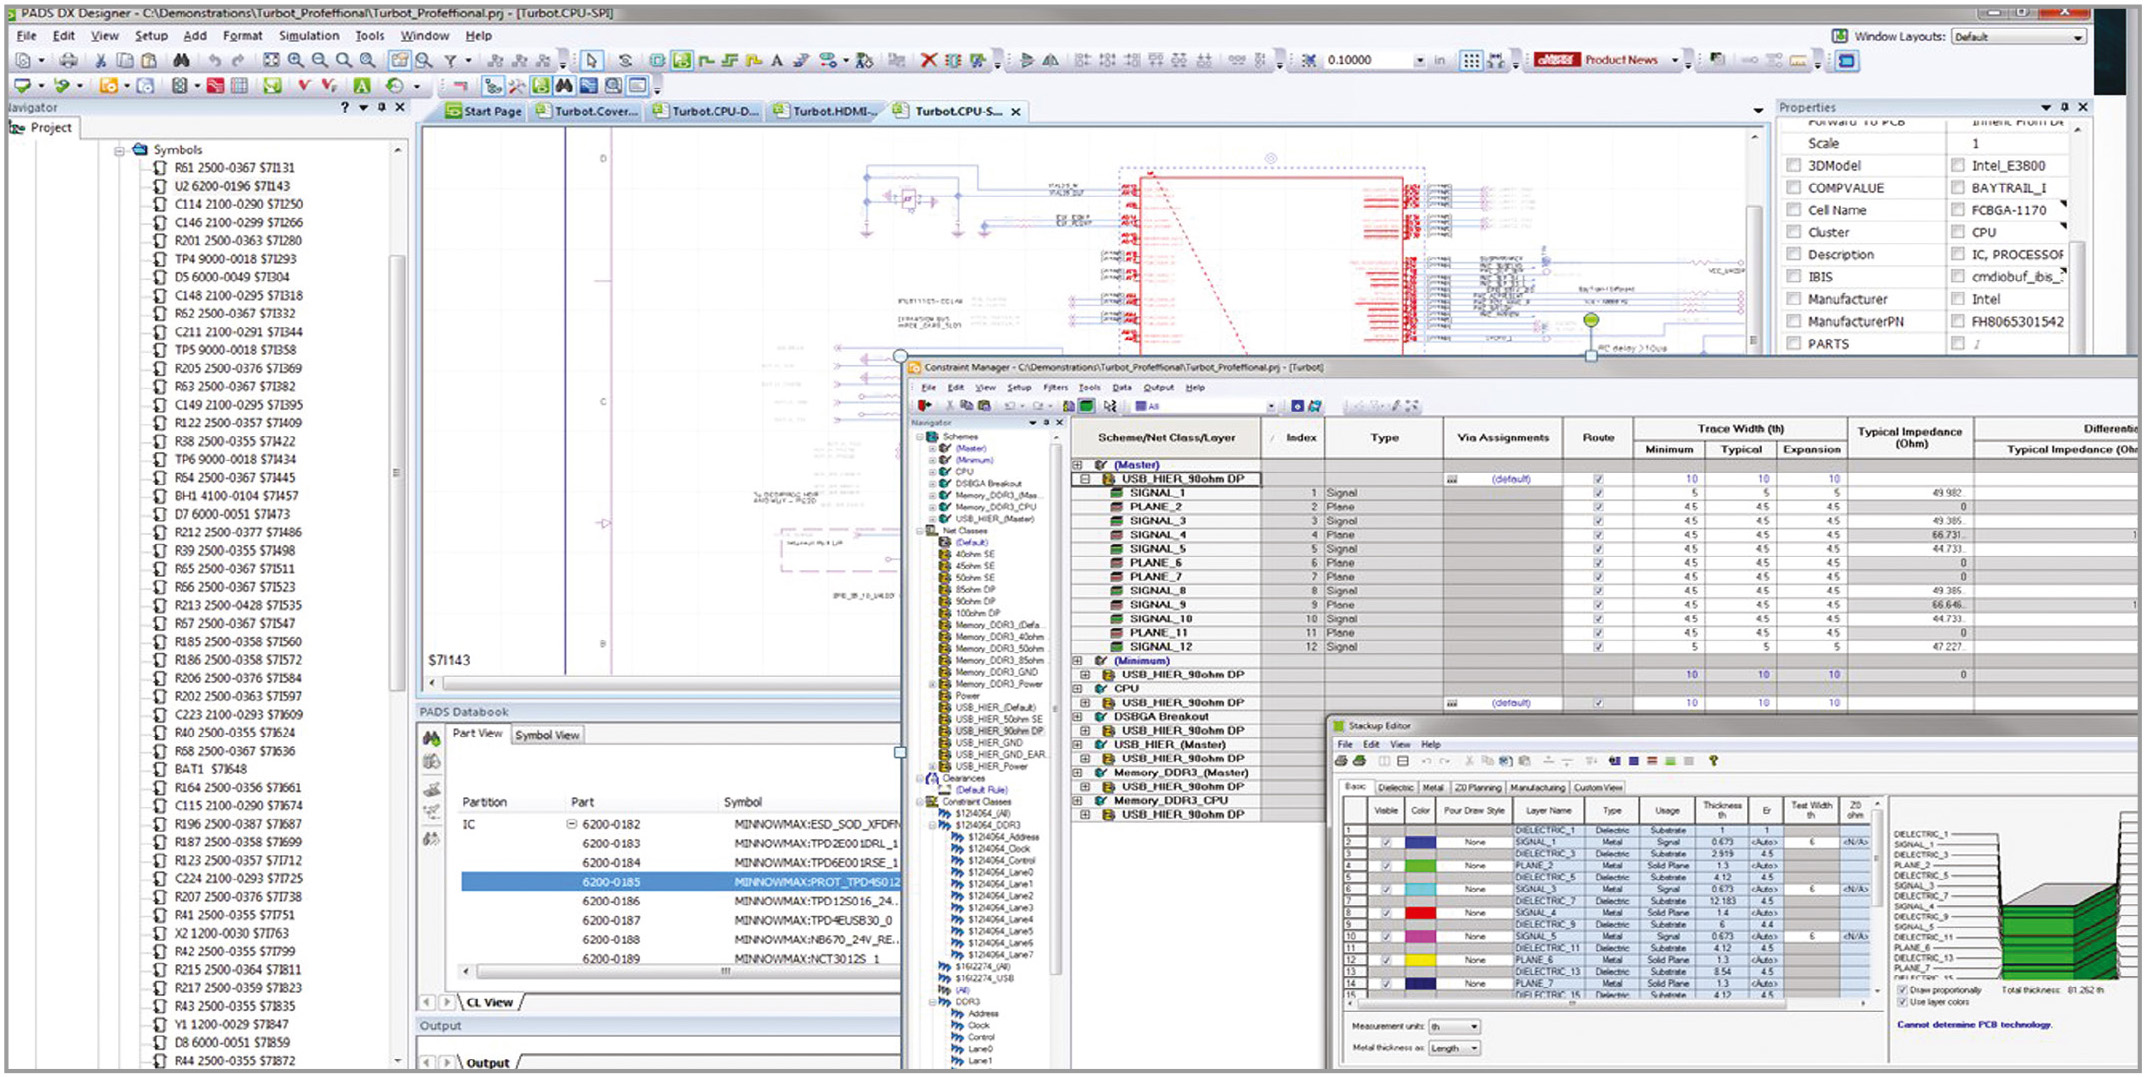
Task: Click the Print icon in main toolbar
Action: click(68, 61)
